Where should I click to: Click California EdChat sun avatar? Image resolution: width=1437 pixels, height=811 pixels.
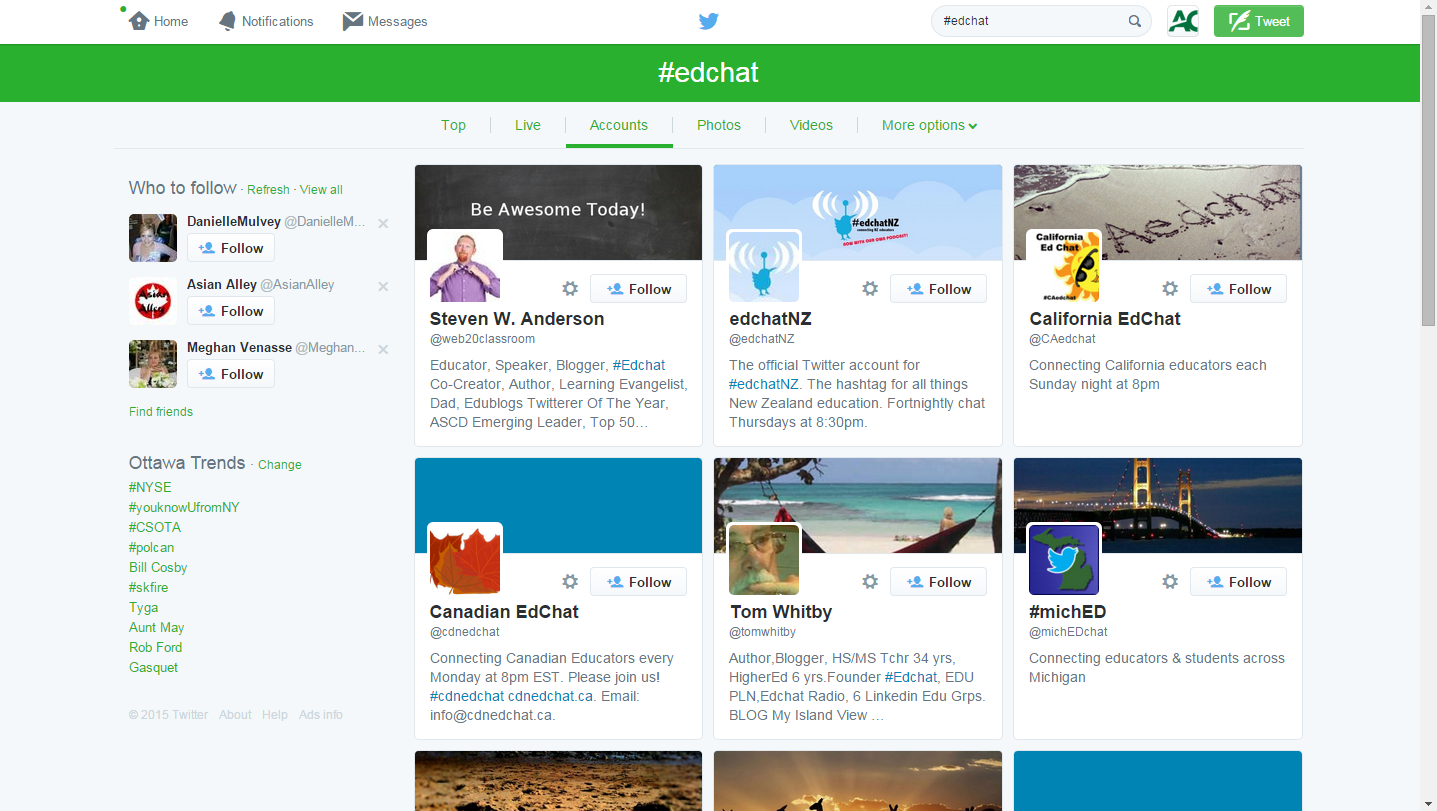[x=1065, y=267]
